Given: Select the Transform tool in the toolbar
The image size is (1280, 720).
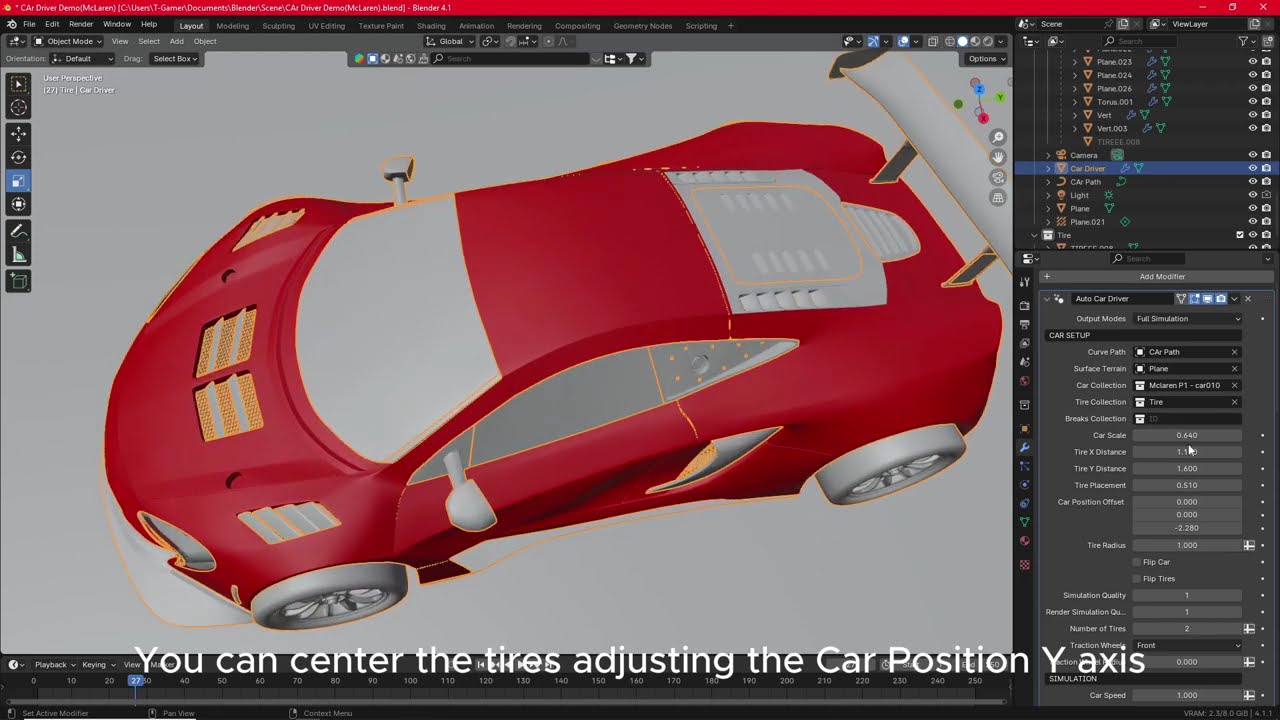Looking at the screenshot, I should click(x=19, y=205).
